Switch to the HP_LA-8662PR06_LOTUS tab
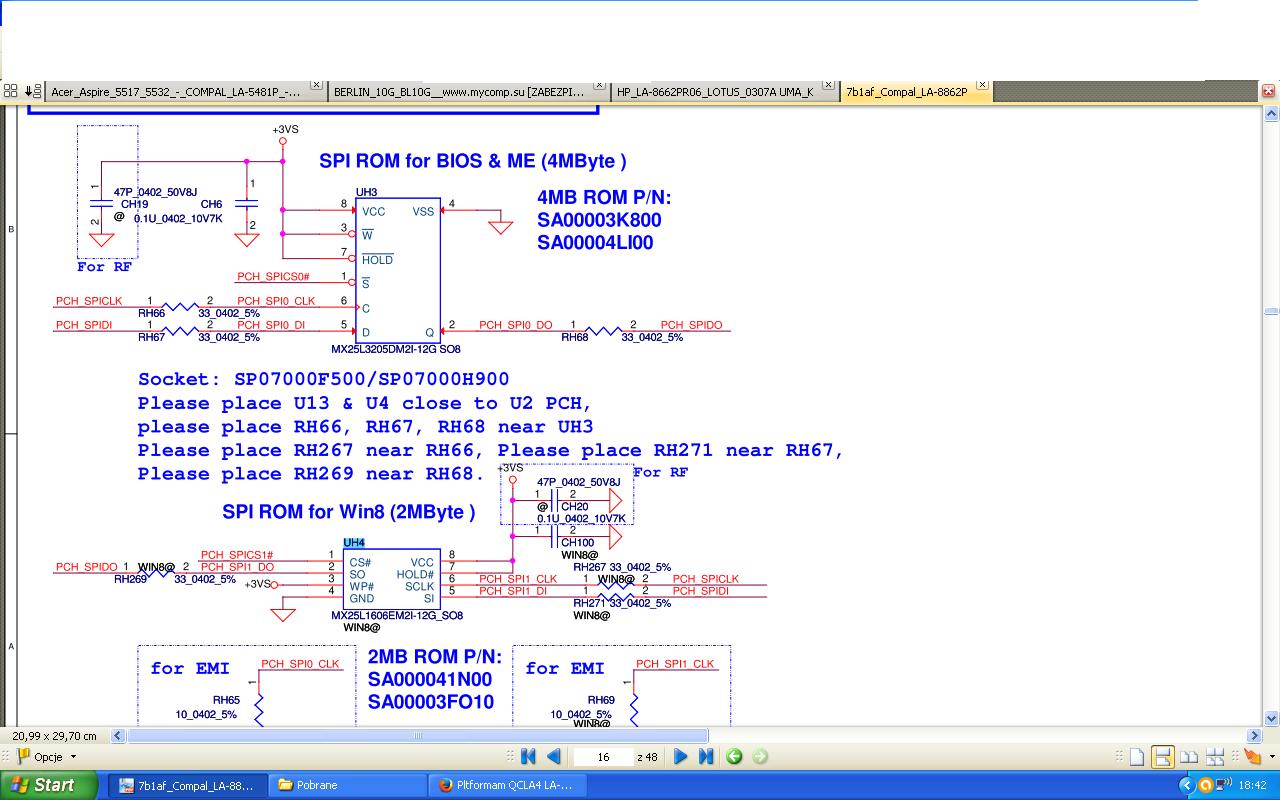Viewport: 1280px width, 800px height. pyautogui.click(x=716, y=91)
